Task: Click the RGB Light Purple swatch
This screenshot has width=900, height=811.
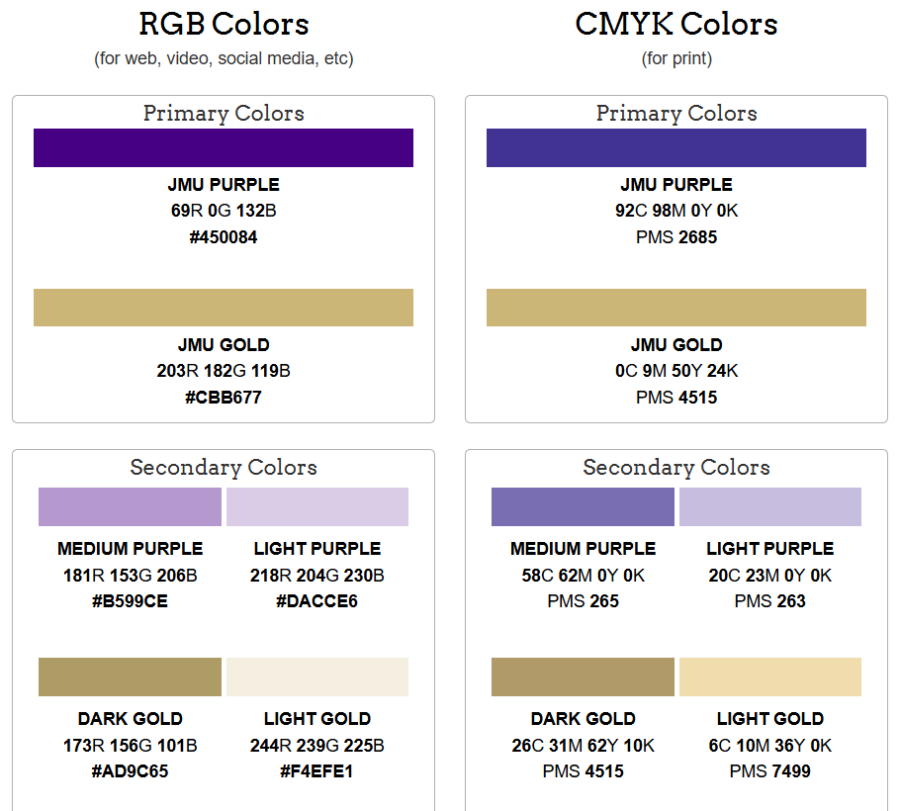Action: (317, 507)
